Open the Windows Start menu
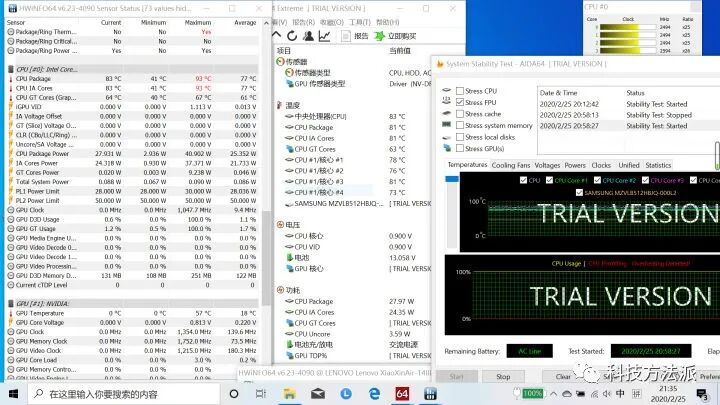 [13, 394]
